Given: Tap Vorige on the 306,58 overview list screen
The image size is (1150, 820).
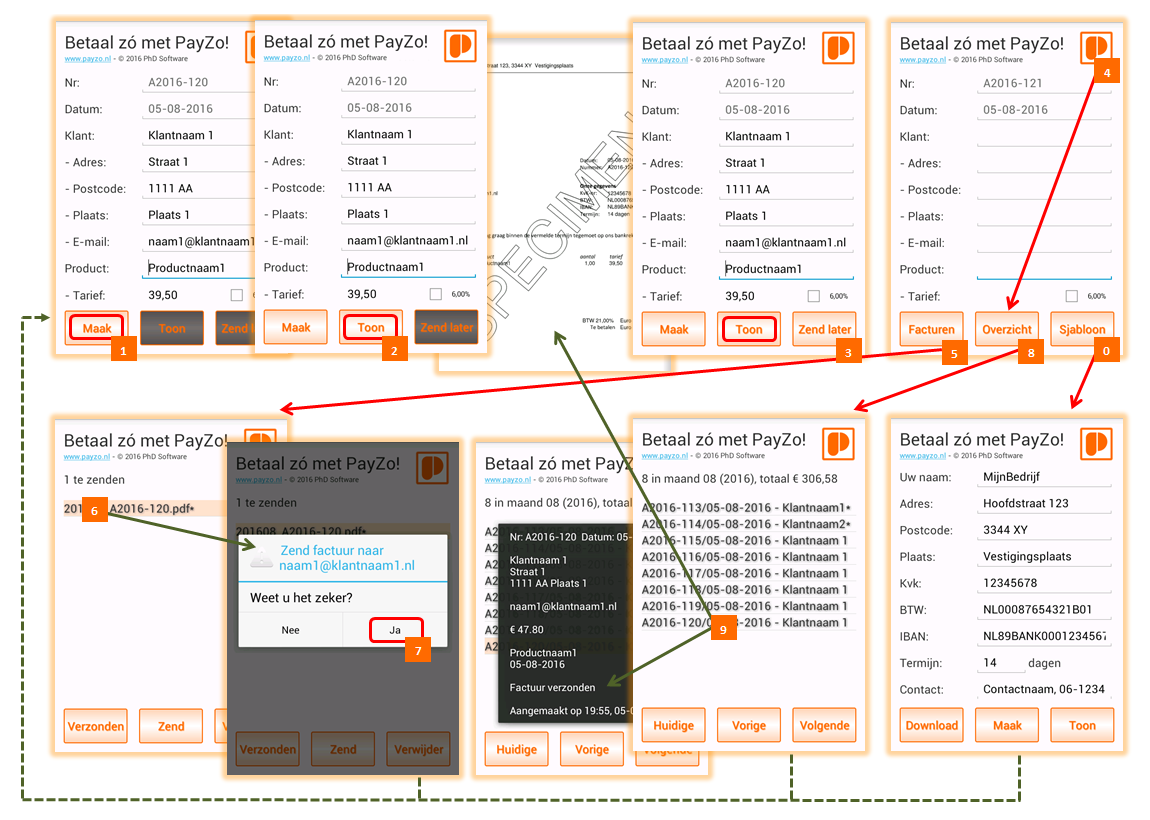Looking at the screenshot, I should pos(749,725).
